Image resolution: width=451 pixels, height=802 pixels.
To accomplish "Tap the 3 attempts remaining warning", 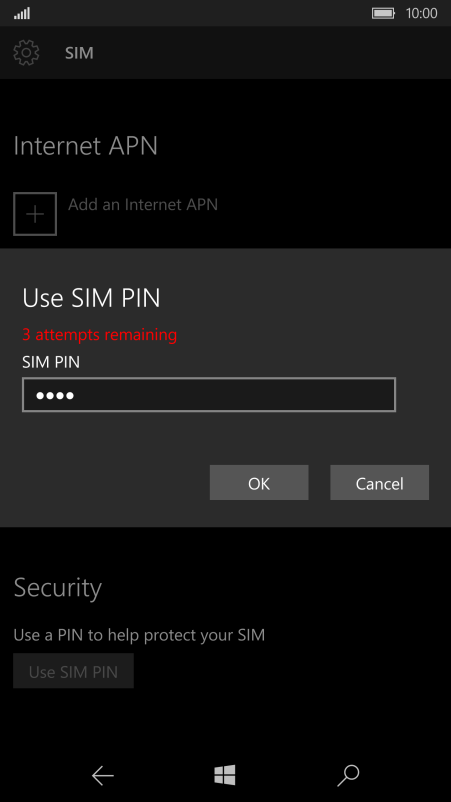I will tap(100, 335).
